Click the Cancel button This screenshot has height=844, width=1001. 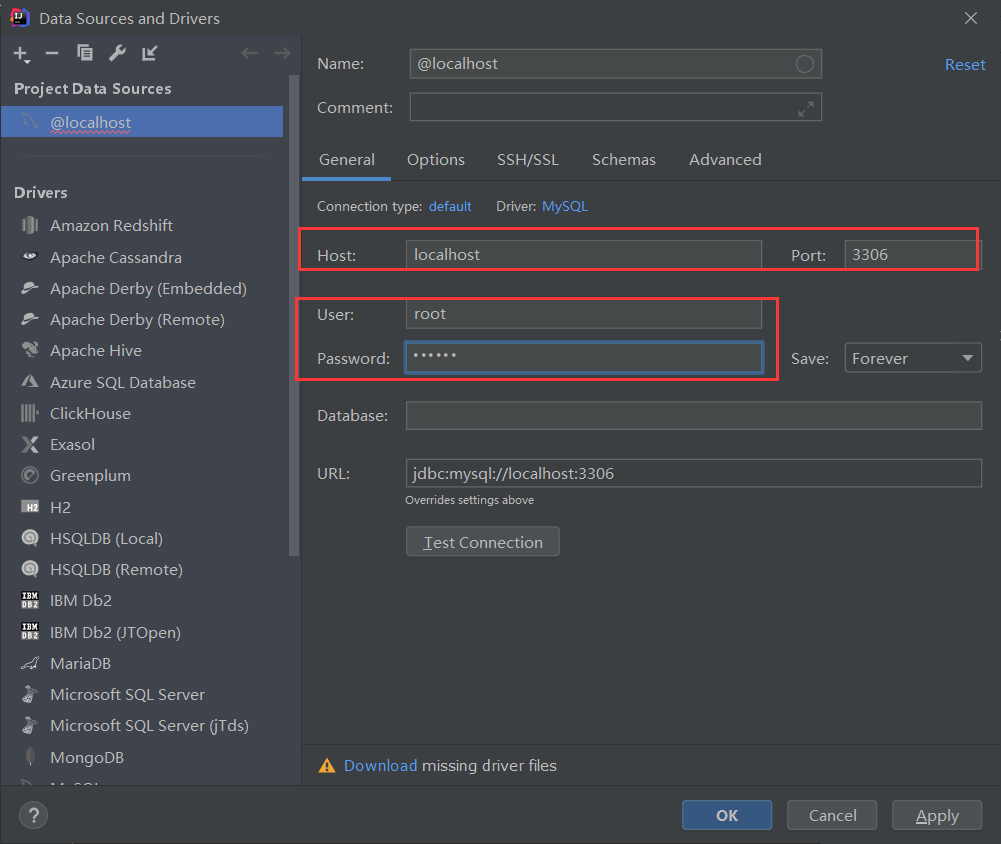[x=832, y=815]
